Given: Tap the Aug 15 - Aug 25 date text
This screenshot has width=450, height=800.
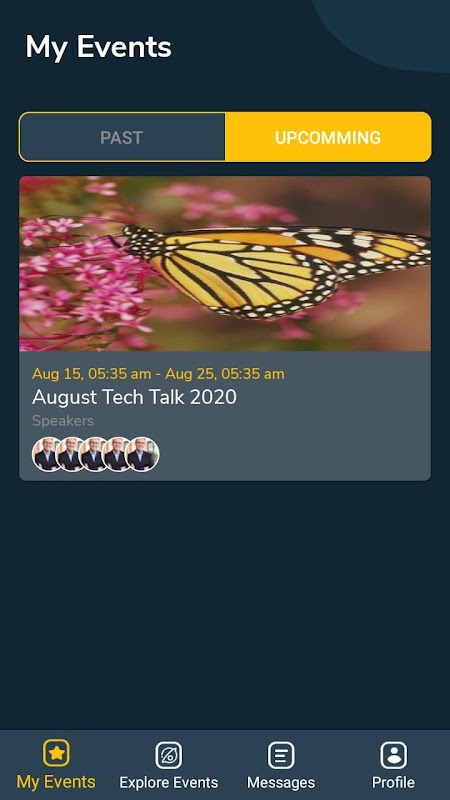Looking at the screenshot, I should pyautogui.click(x=158, y=374).
